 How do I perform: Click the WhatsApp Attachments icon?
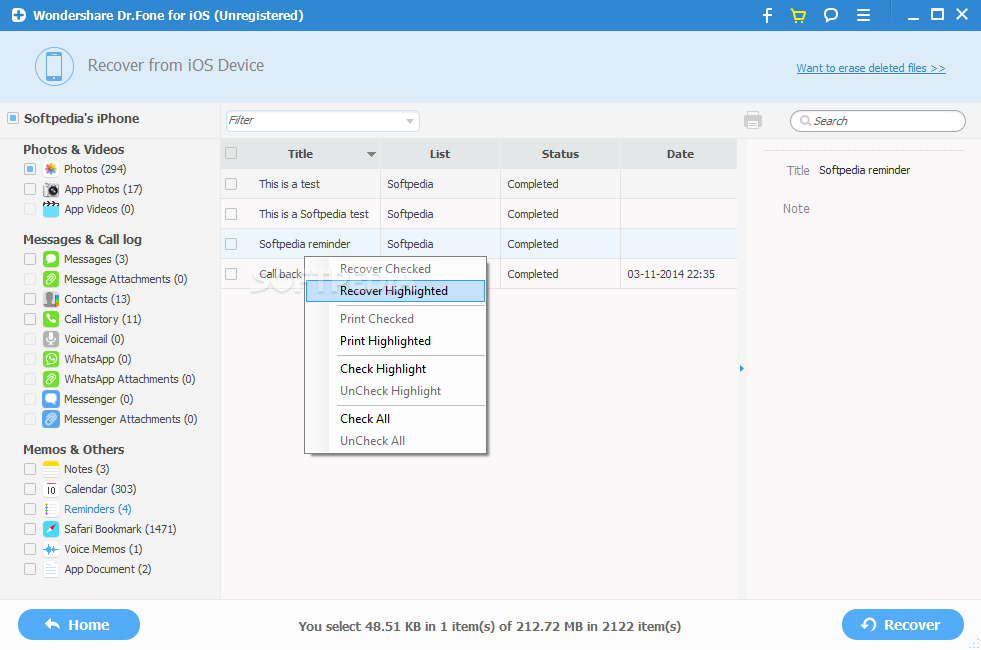pos(51,379)
